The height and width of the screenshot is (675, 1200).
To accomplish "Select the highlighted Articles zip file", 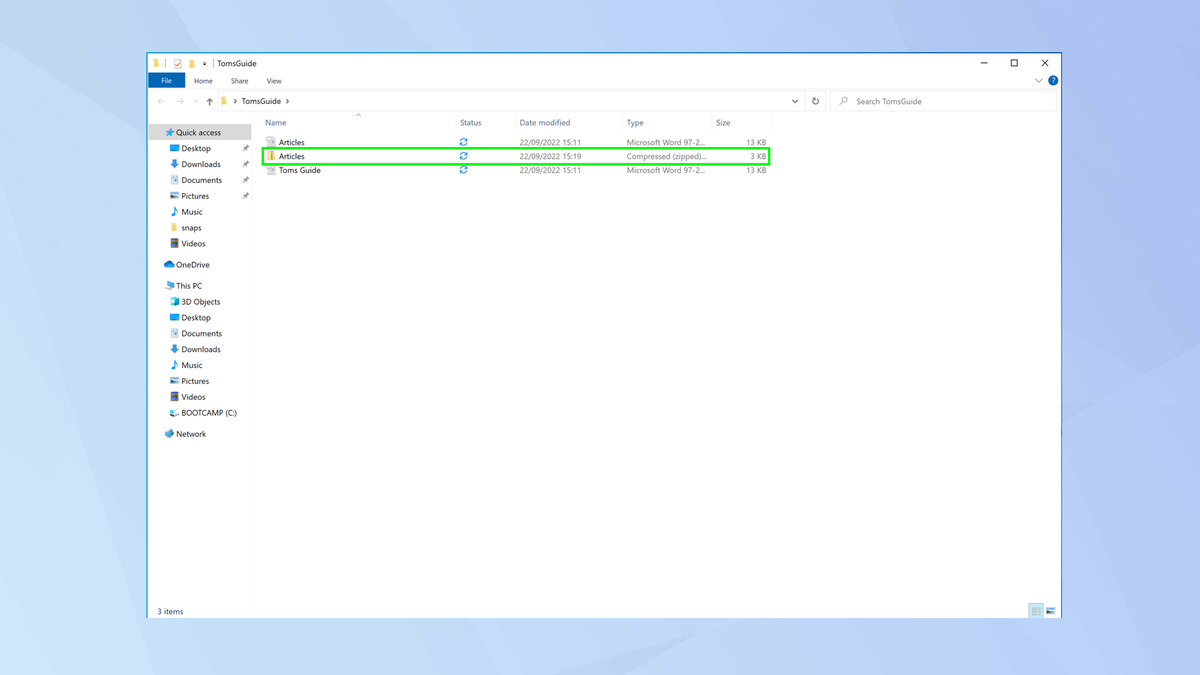I will (289, 156).
